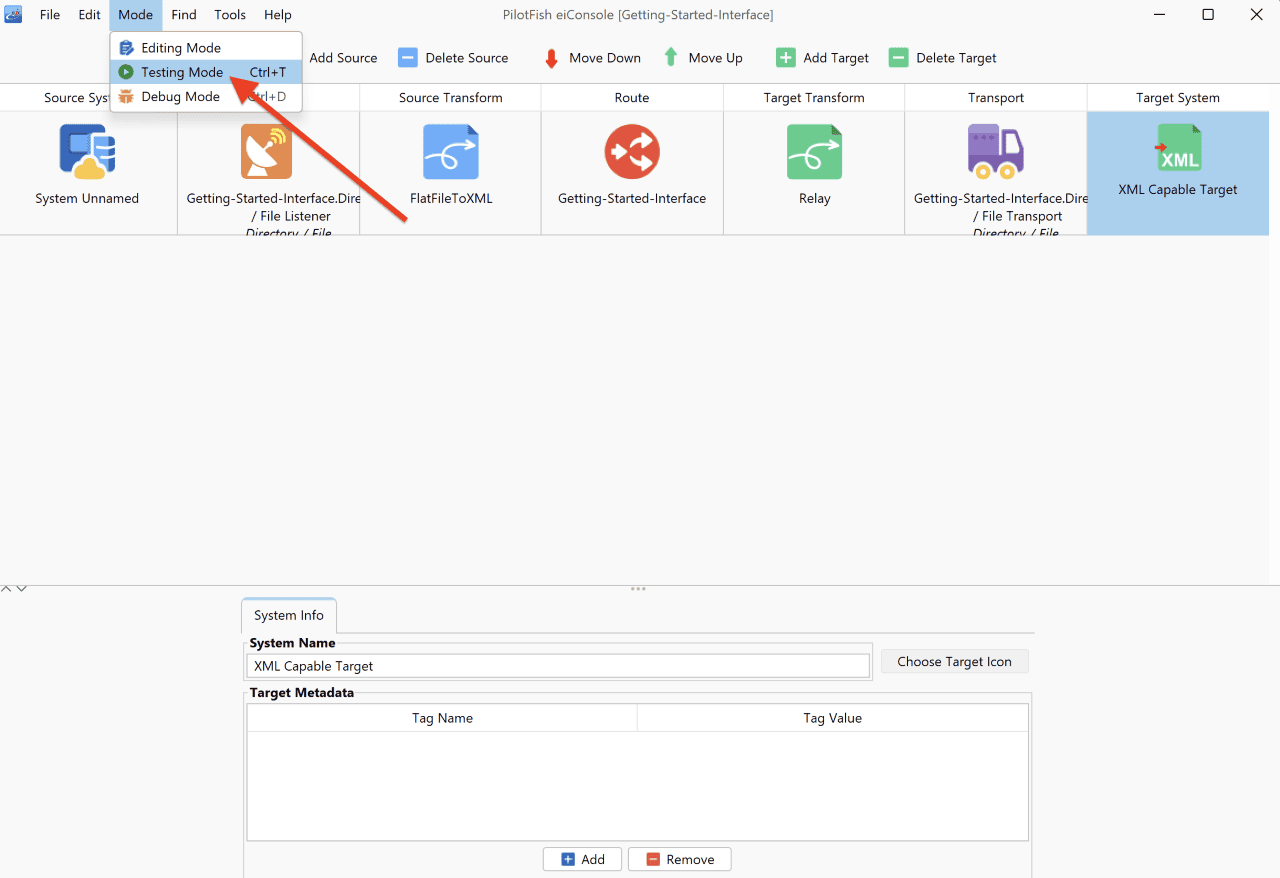Open the Relay target transform icon
Image resolution: width=1280 pixels, height=878 pixels.
coord(814,152)
